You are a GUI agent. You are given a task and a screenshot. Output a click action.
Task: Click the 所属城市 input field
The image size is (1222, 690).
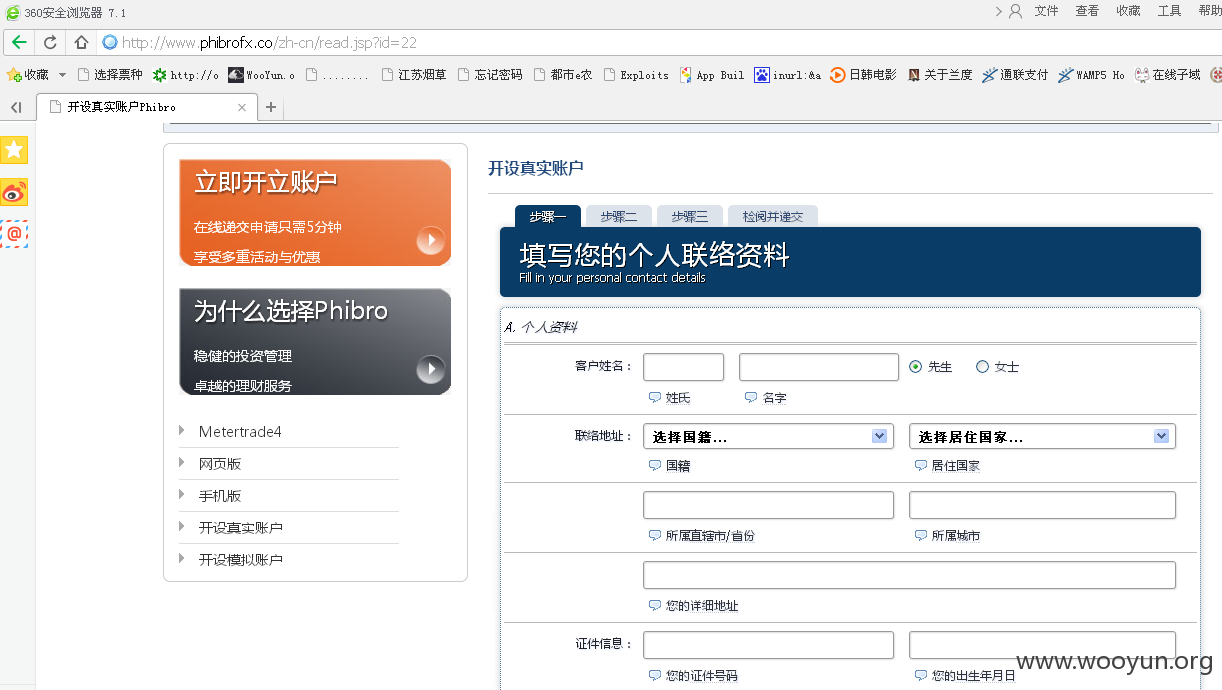pyautogui.click(x=1042, y=505)
